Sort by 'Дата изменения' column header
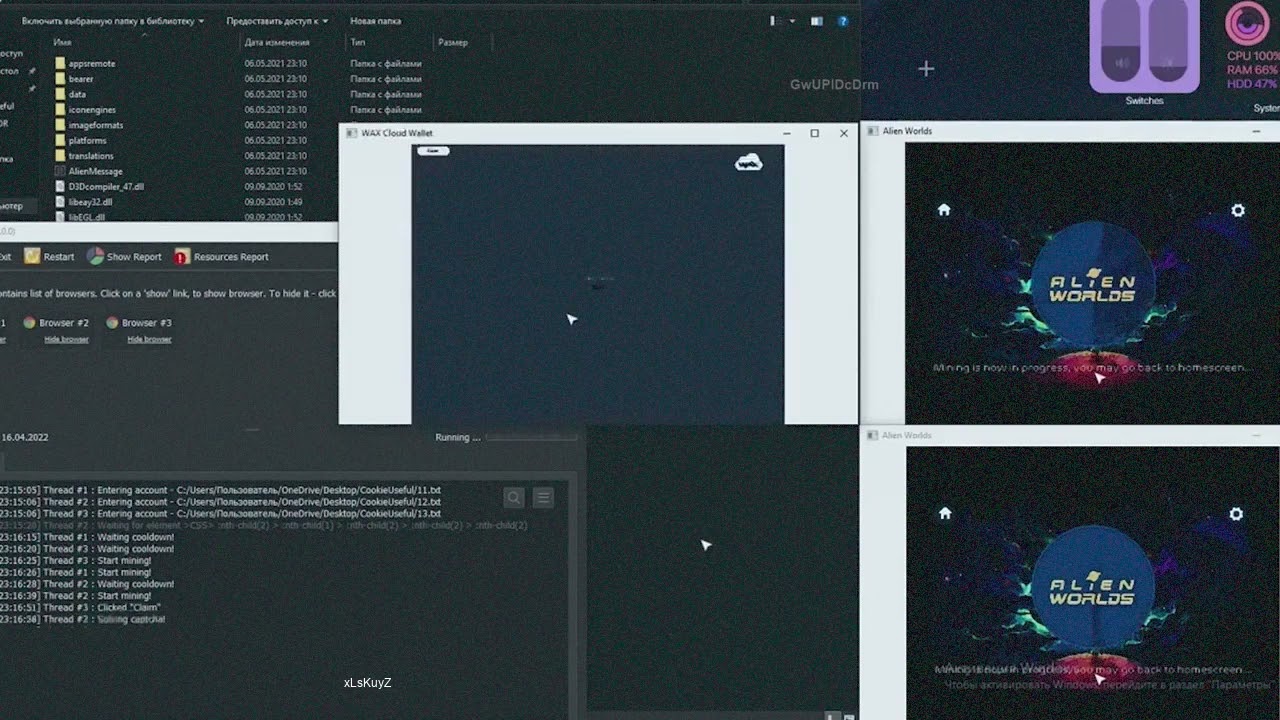 tap(277, 42)
